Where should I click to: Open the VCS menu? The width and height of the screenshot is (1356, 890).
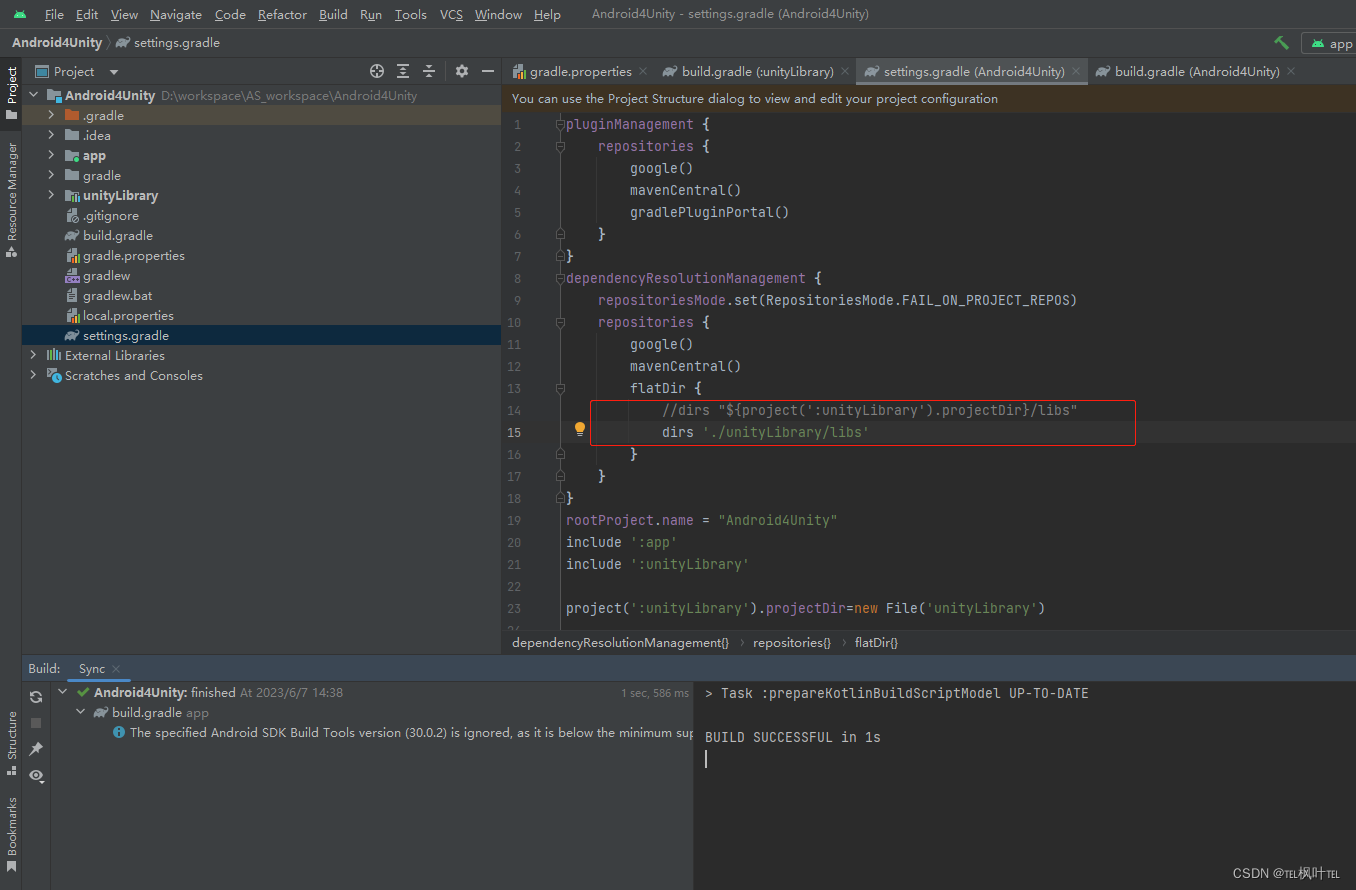[451, 14]
